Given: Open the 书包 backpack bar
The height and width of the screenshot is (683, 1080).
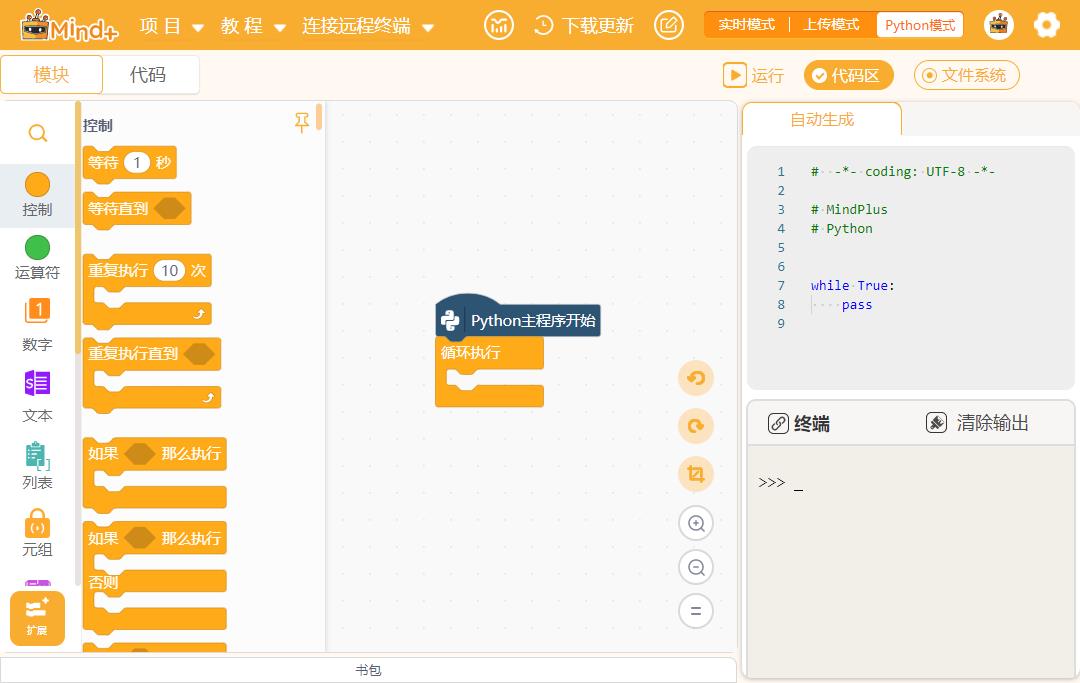Looking at the screenshot, I should [x=368, y=670].
